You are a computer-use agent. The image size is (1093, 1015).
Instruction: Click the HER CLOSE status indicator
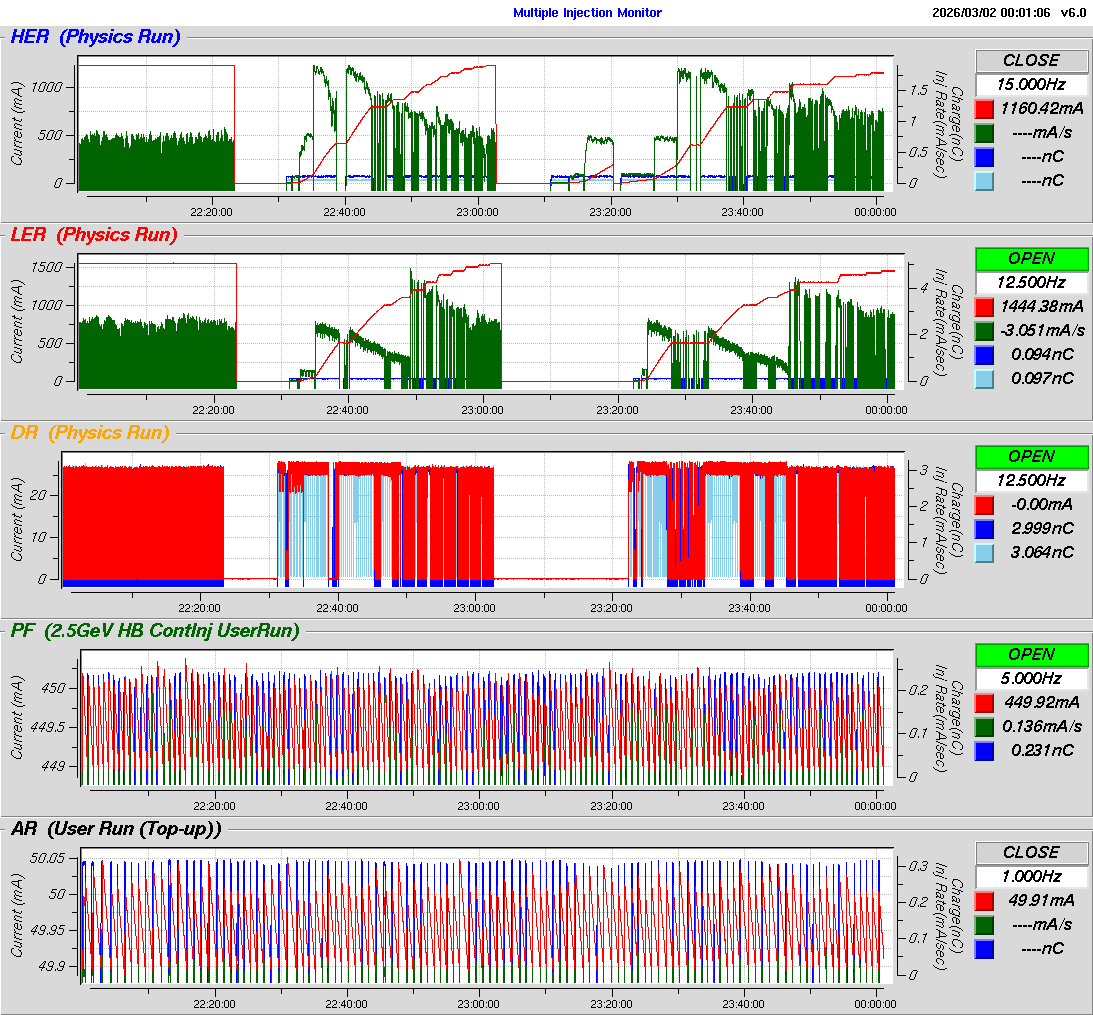coord(1031,60)
